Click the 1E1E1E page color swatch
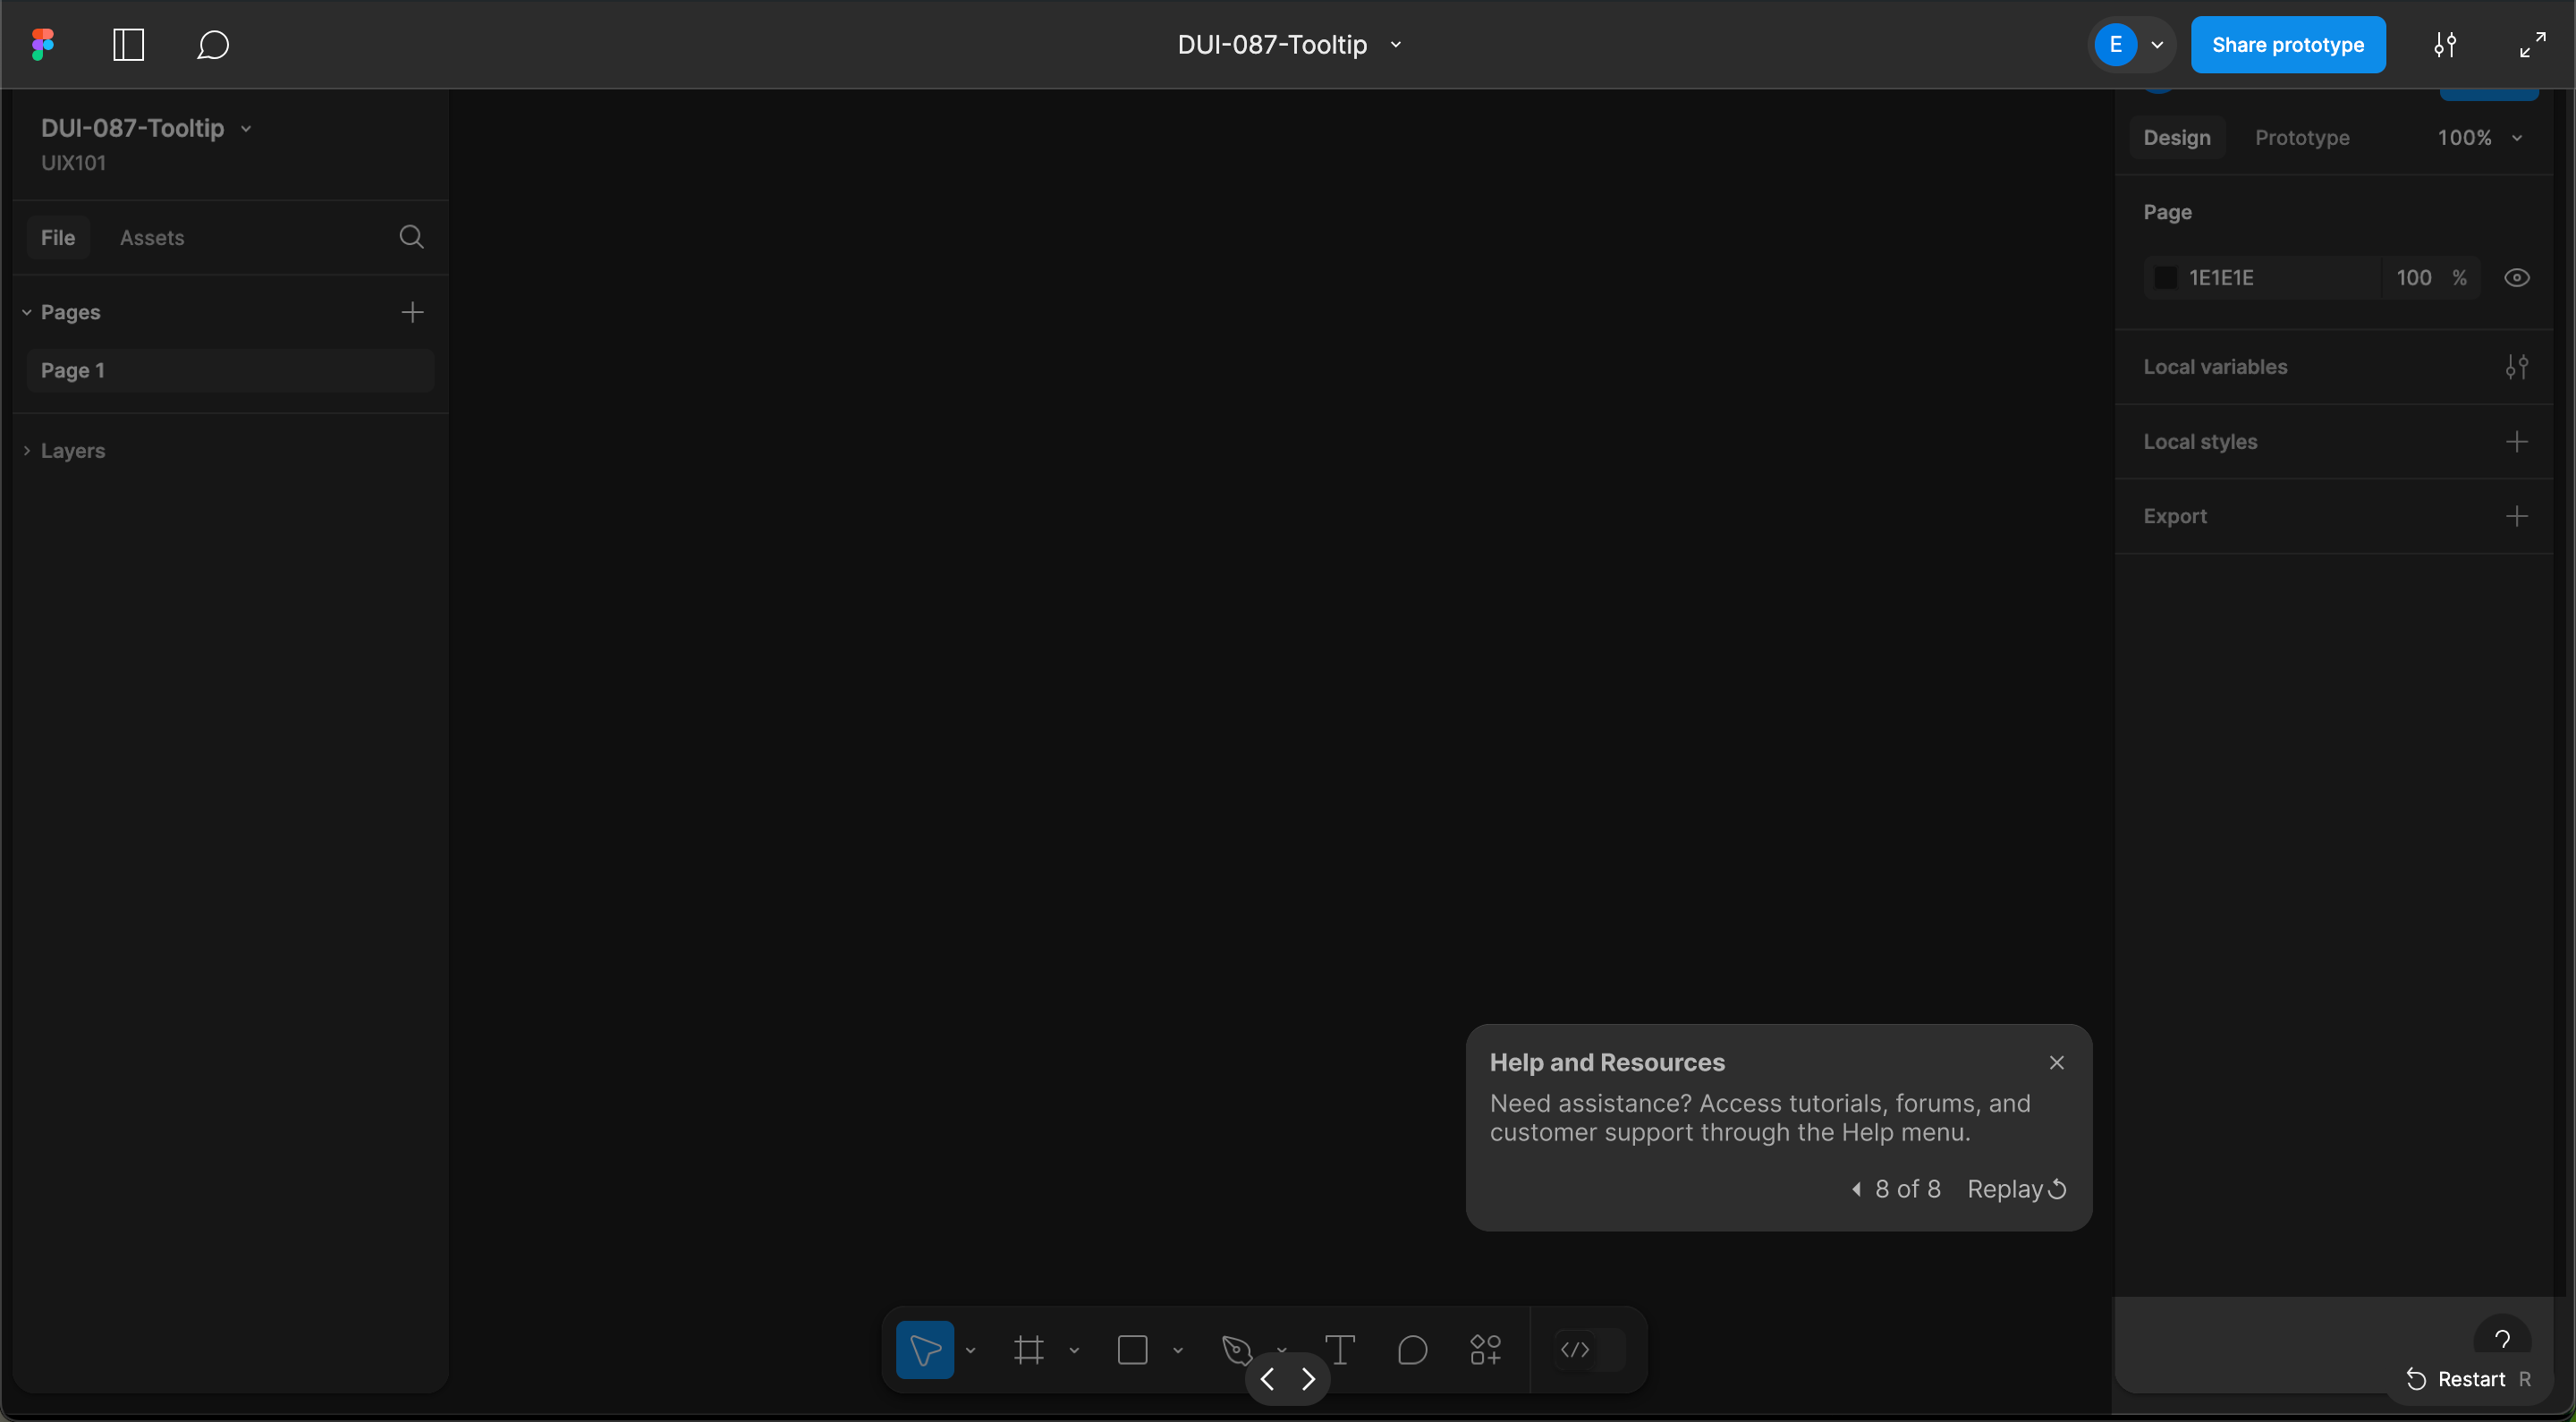2576x1422 pixels. click(2165, 278)
